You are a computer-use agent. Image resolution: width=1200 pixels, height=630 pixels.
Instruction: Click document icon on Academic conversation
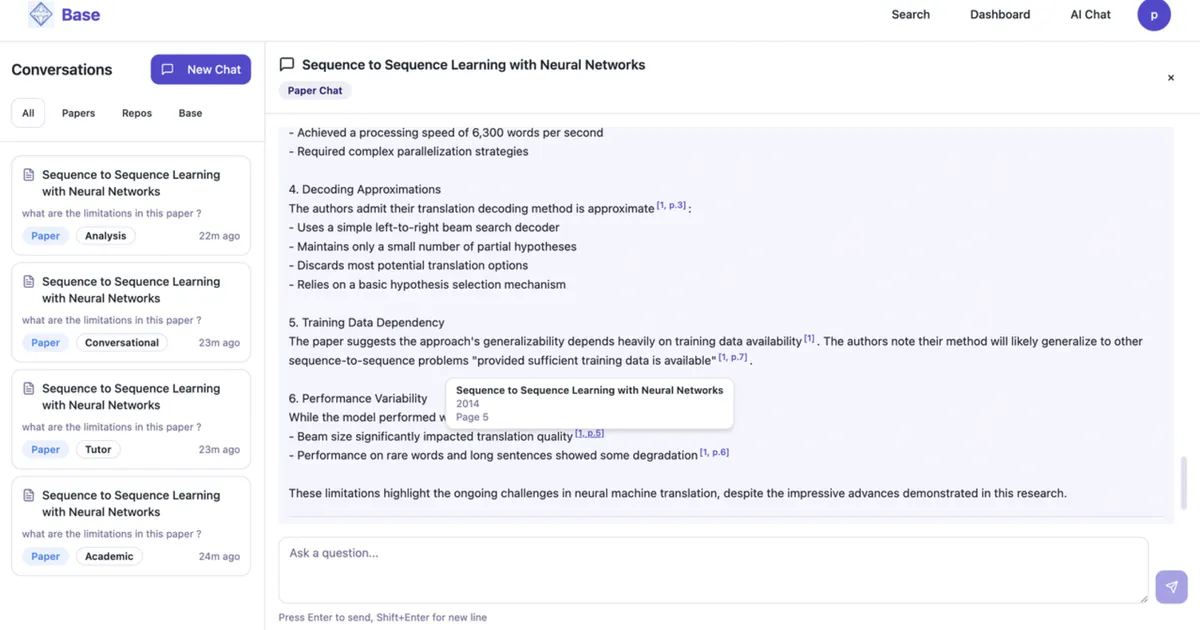(29, 496)
